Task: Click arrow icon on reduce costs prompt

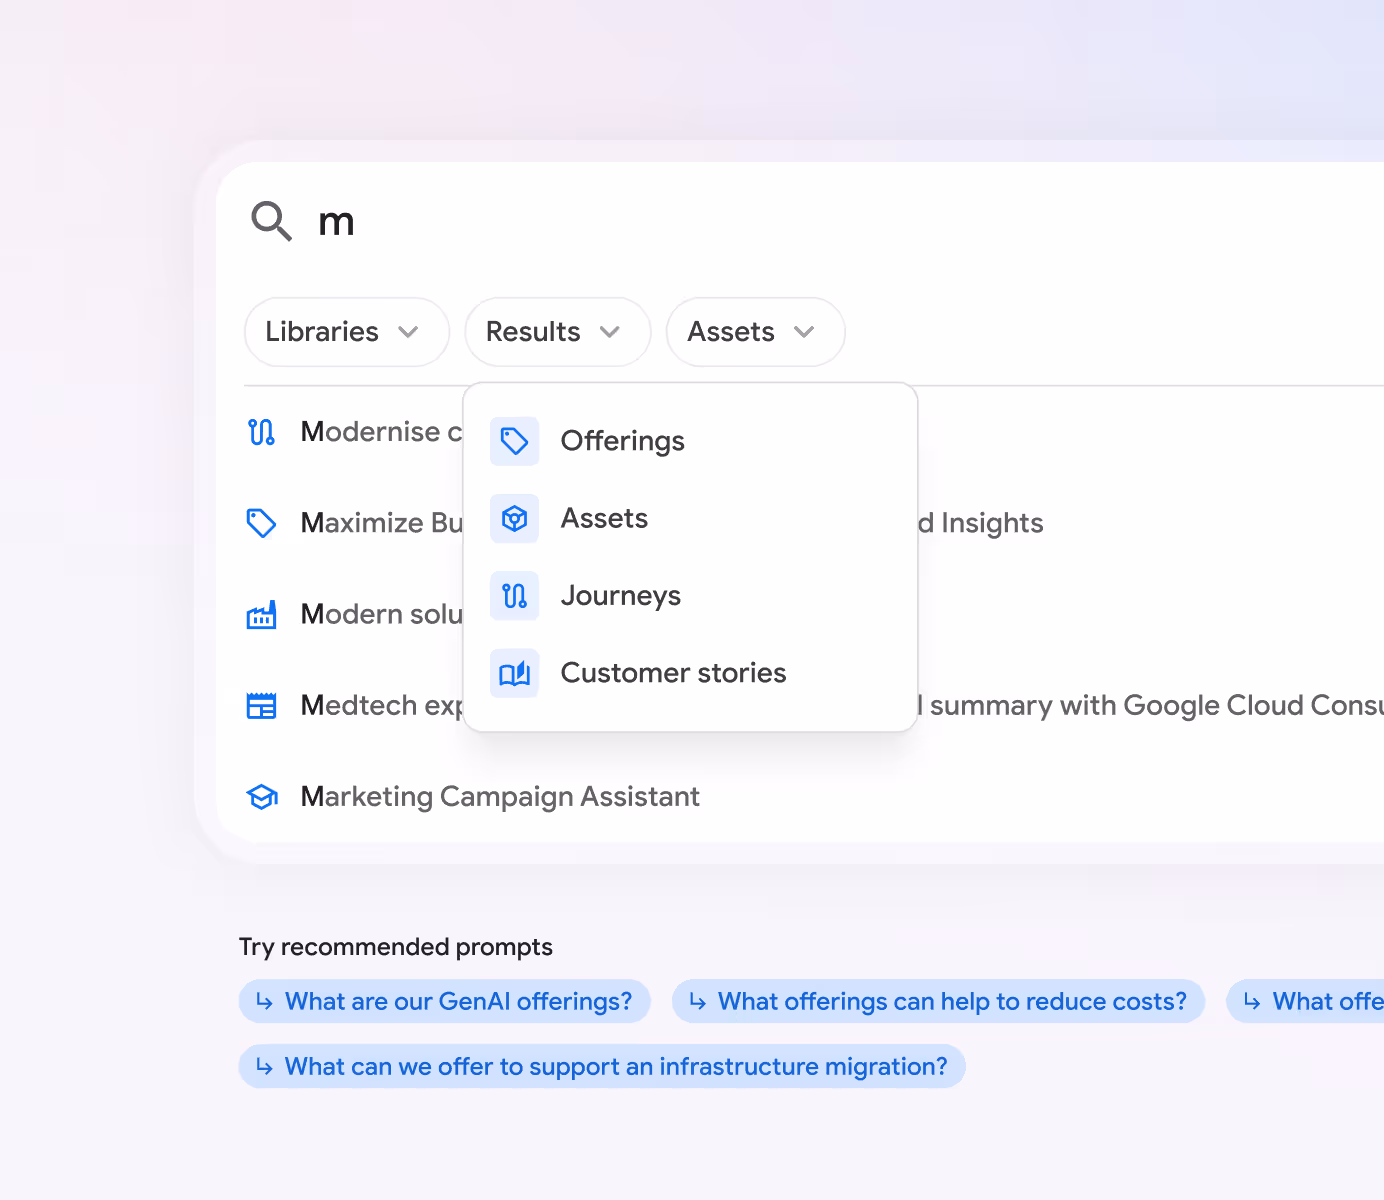Action: coord(697,1001)
